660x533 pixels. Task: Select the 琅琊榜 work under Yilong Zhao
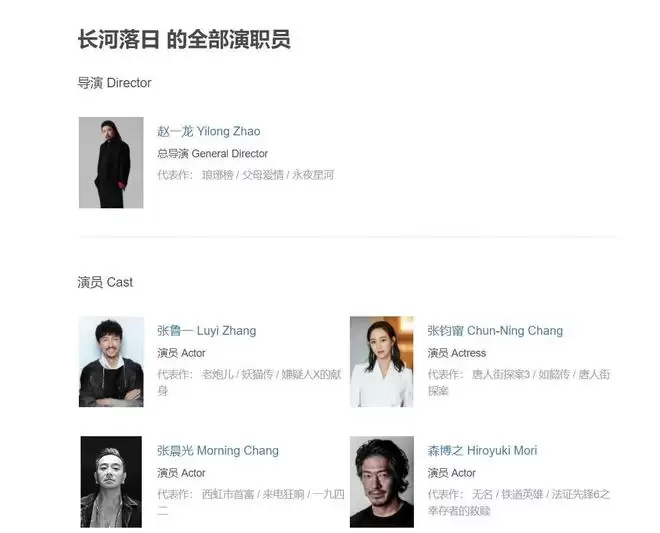[218, 175]
